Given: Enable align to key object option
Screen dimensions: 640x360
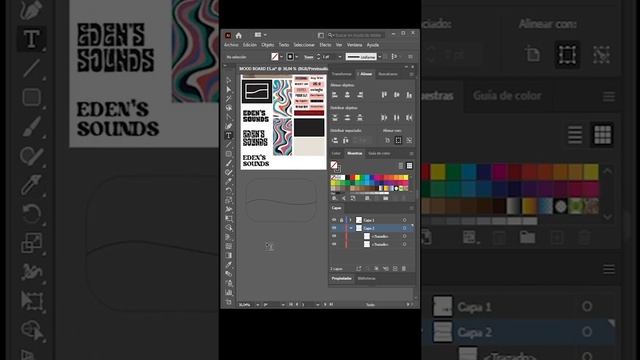Looking at the screenshot, I should pyautogui.click(x=409, y=140).
